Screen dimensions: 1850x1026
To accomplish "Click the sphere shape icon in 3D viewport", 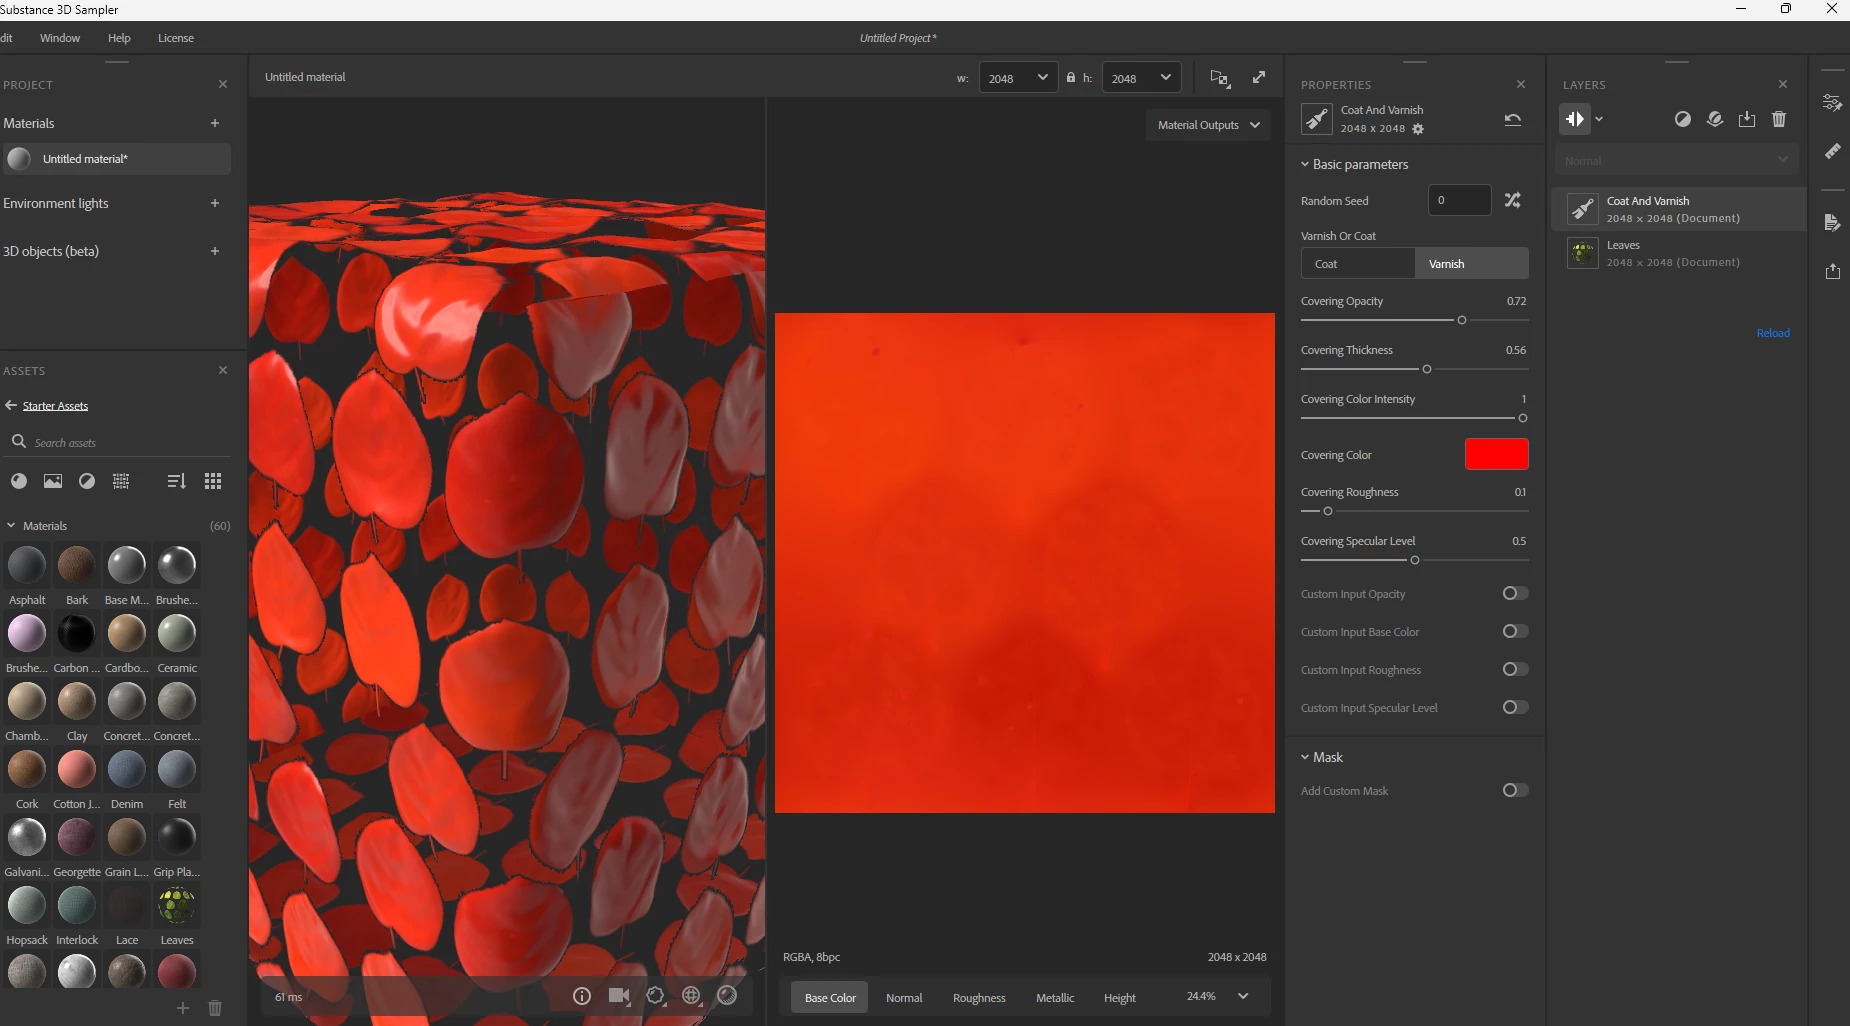I will coord(727,995).
